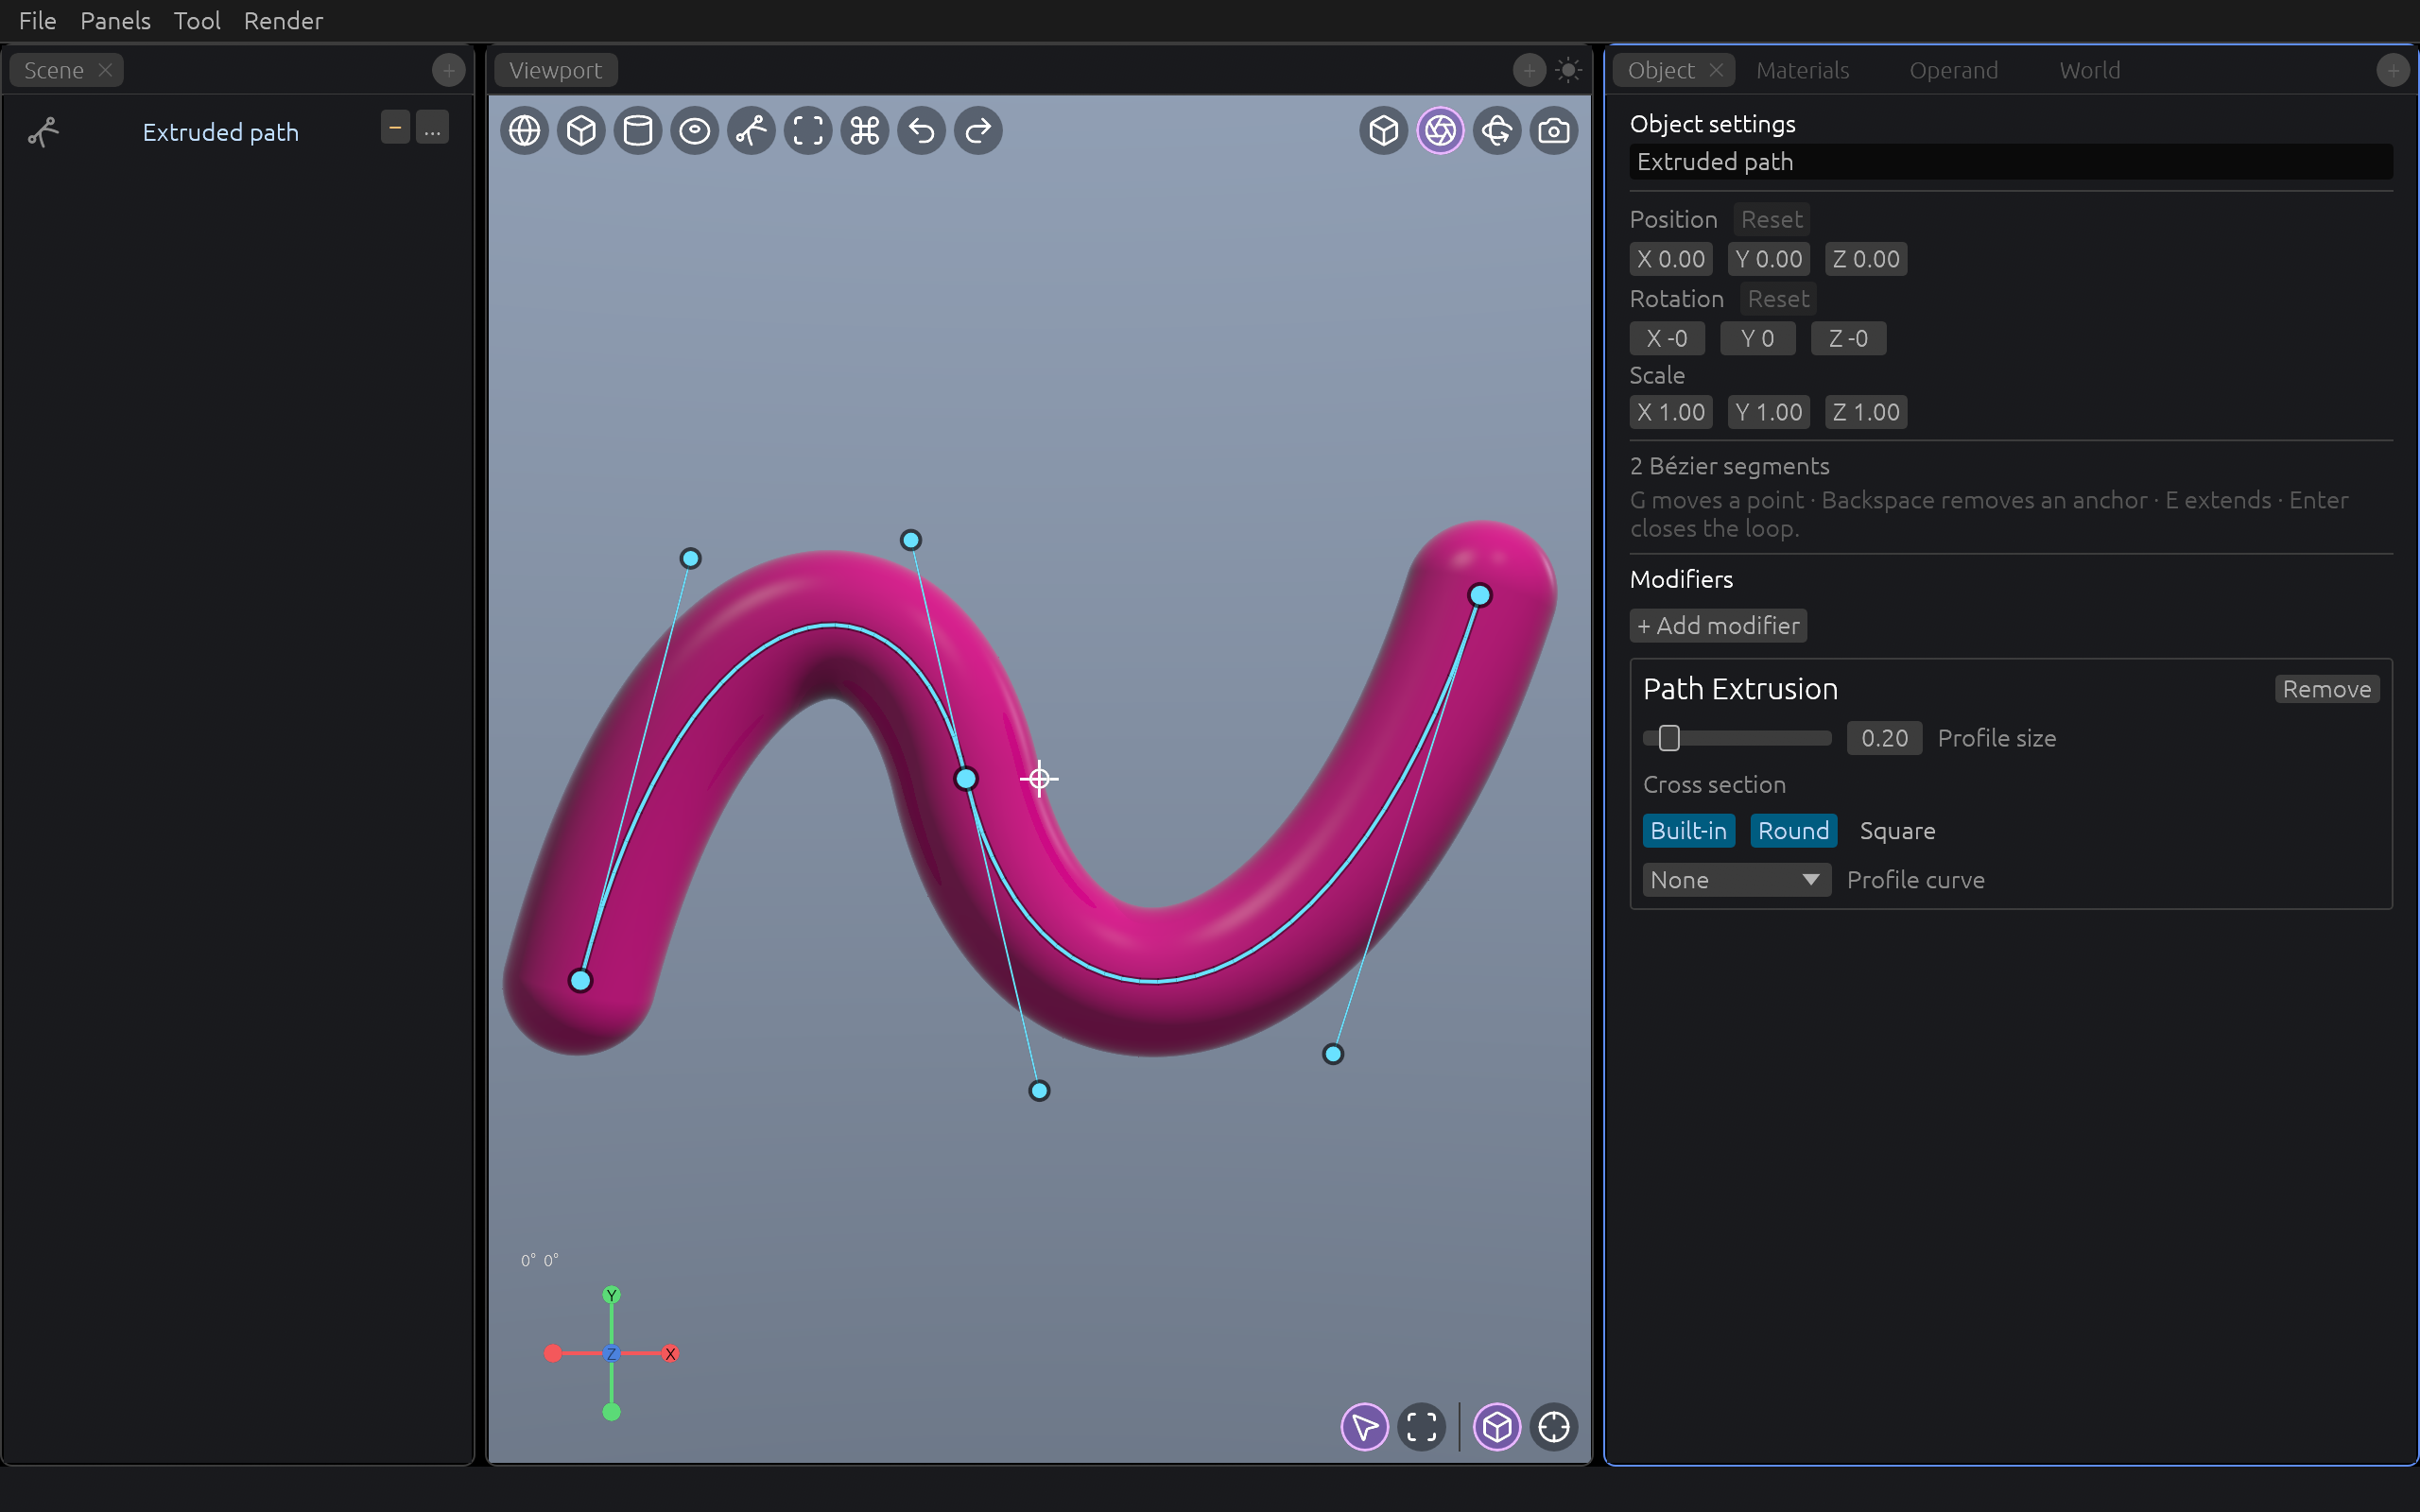Click the cube icon beside the aperture icon

point(1384,131)
